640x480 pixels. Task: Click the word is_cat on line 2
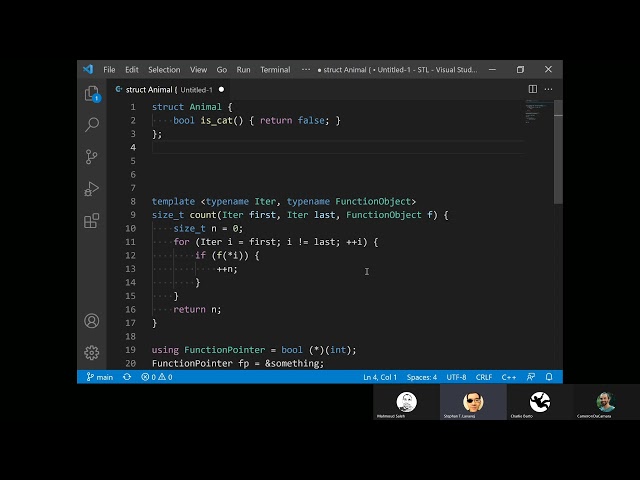click(x=216, y=120)
